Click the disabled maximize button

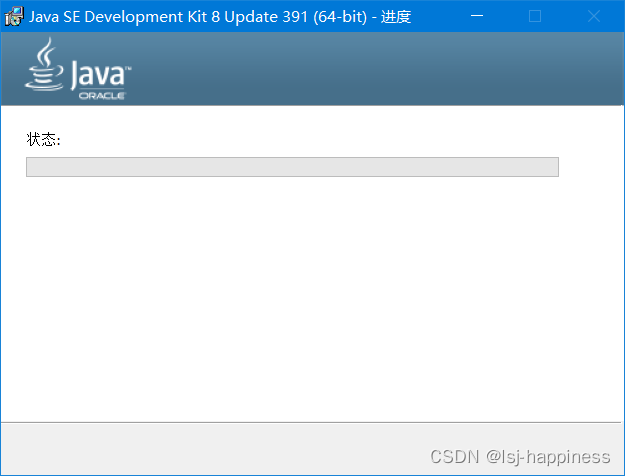(x=535, y=16)
